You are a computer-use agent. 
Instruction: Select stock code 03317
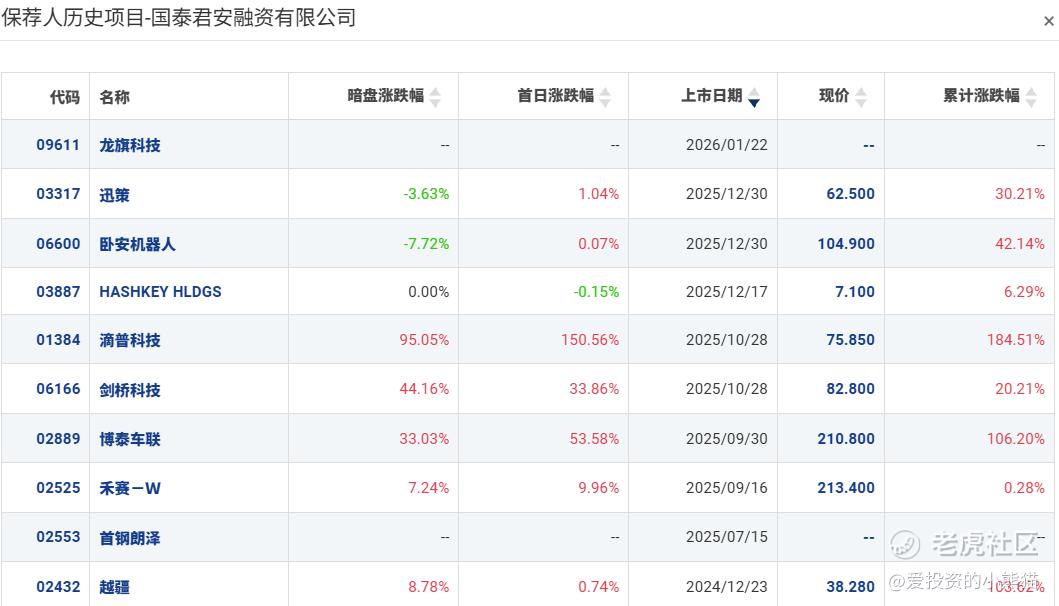click(58, 194)
